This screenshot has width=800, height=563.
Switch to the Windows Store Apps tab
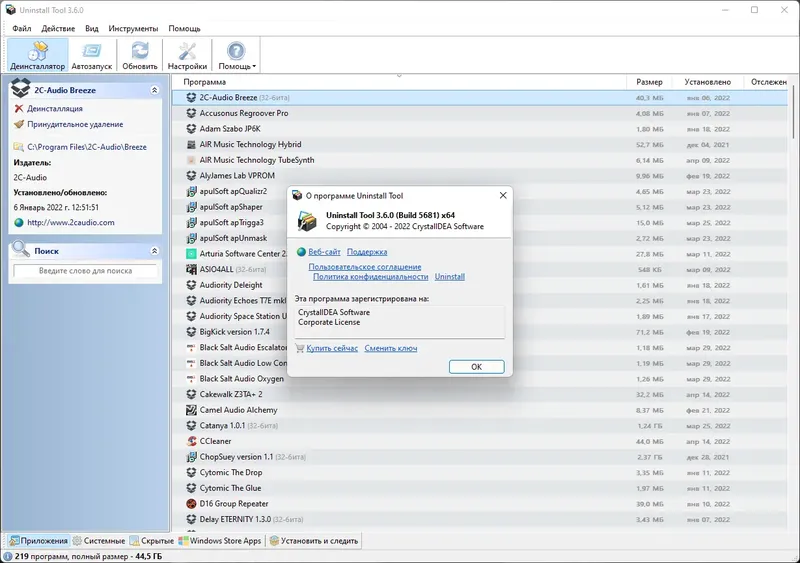pos(220,541)
